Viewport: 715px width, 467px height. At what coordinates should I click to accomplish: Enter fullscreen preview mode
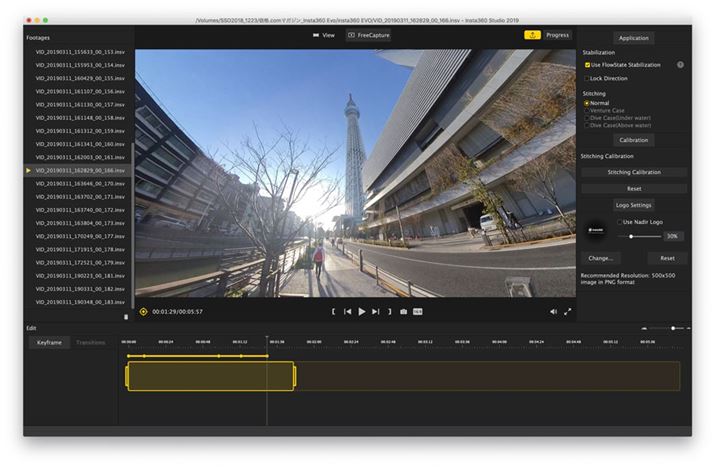coord(568,311)
